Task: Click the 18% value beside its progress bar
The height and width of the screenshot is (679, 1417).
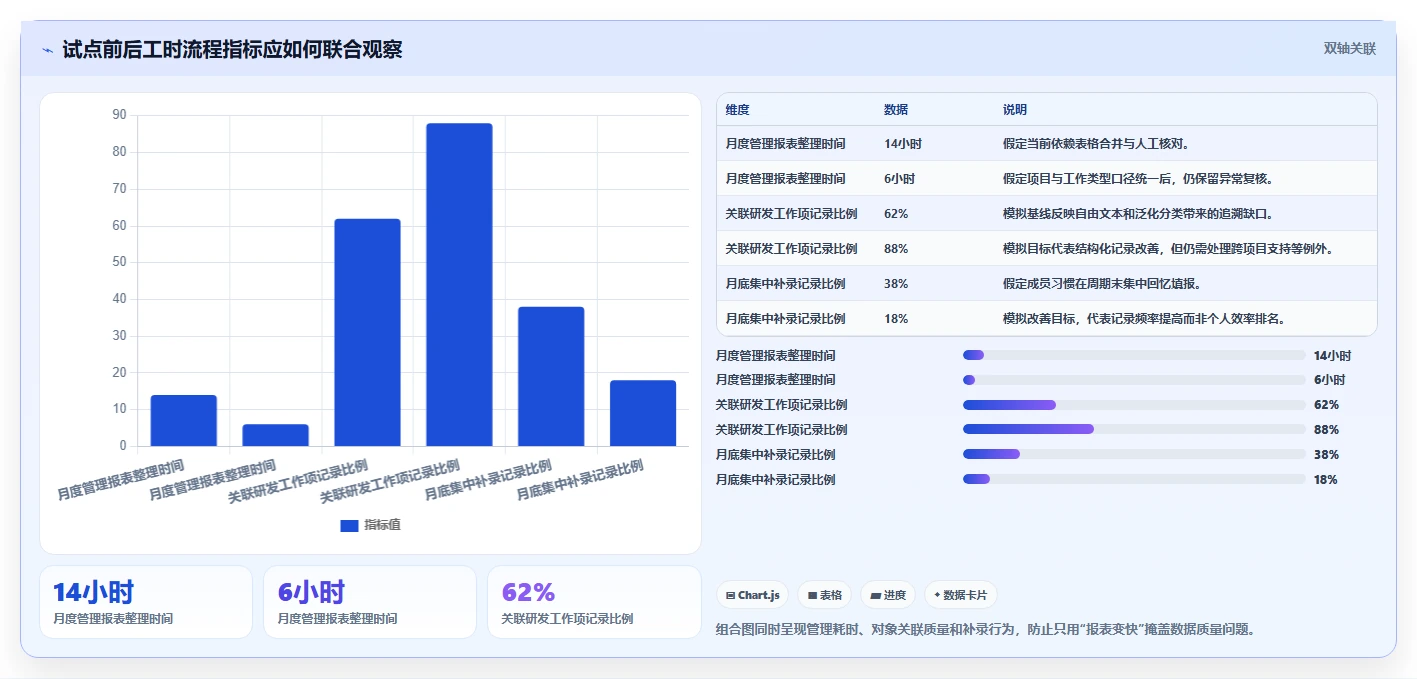Action: [x=1326, y=480]
